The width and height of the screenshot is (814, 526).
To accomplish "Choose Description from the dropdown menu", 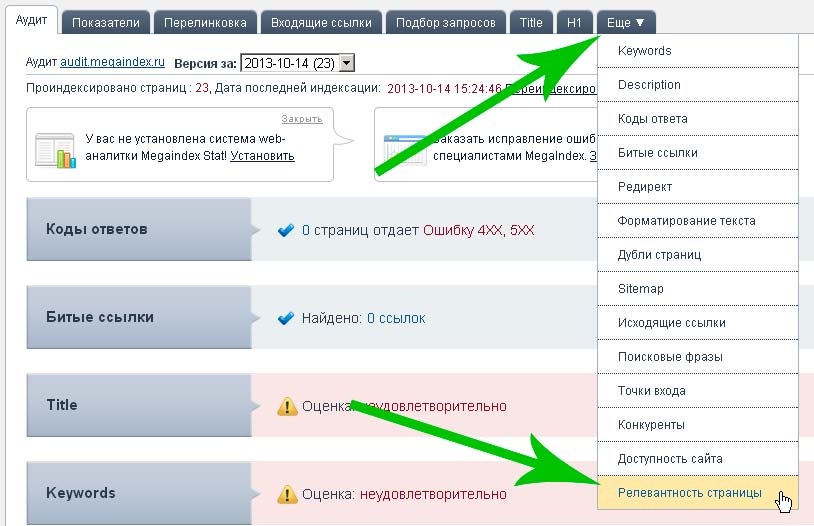I will point(698,85).
